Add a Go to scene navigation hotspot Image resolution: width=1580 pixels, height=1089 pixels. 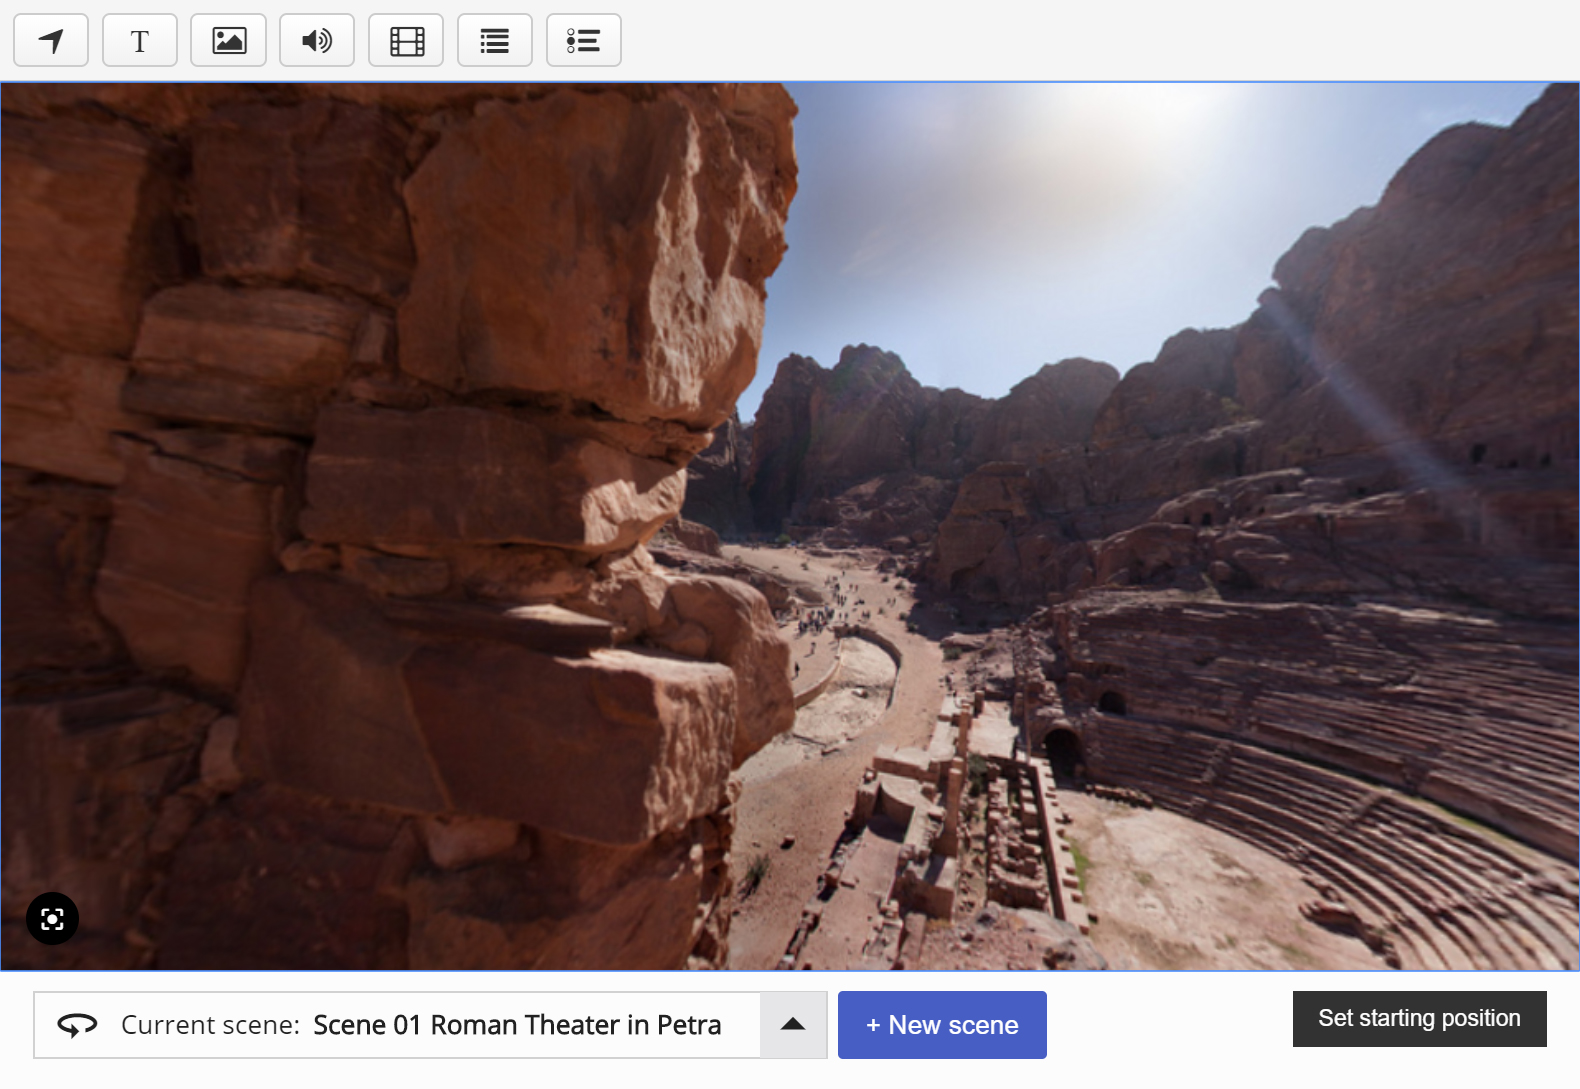[x=51, y=40]
